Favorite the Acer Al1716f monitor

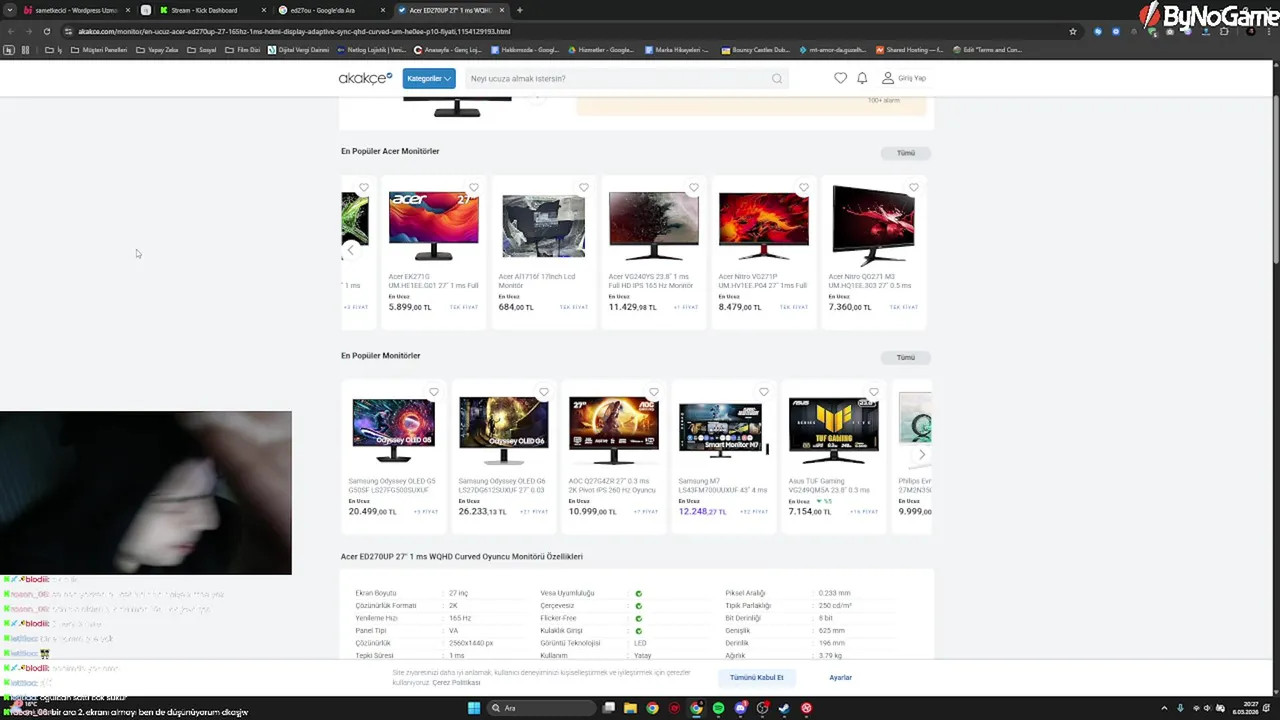tap(584, 187)
